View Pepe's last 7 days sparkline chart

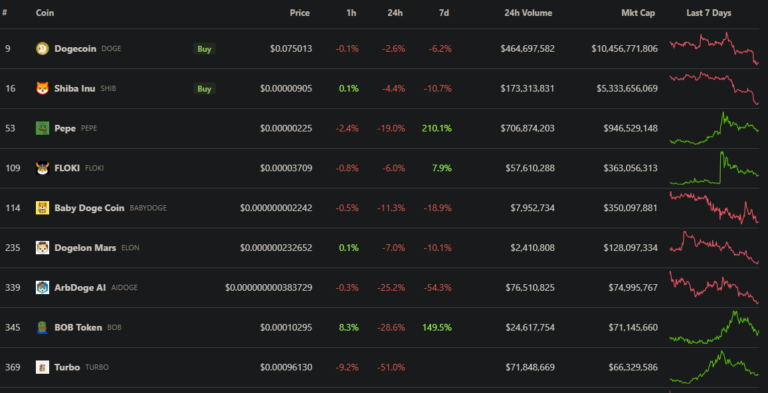coord(714,128)
